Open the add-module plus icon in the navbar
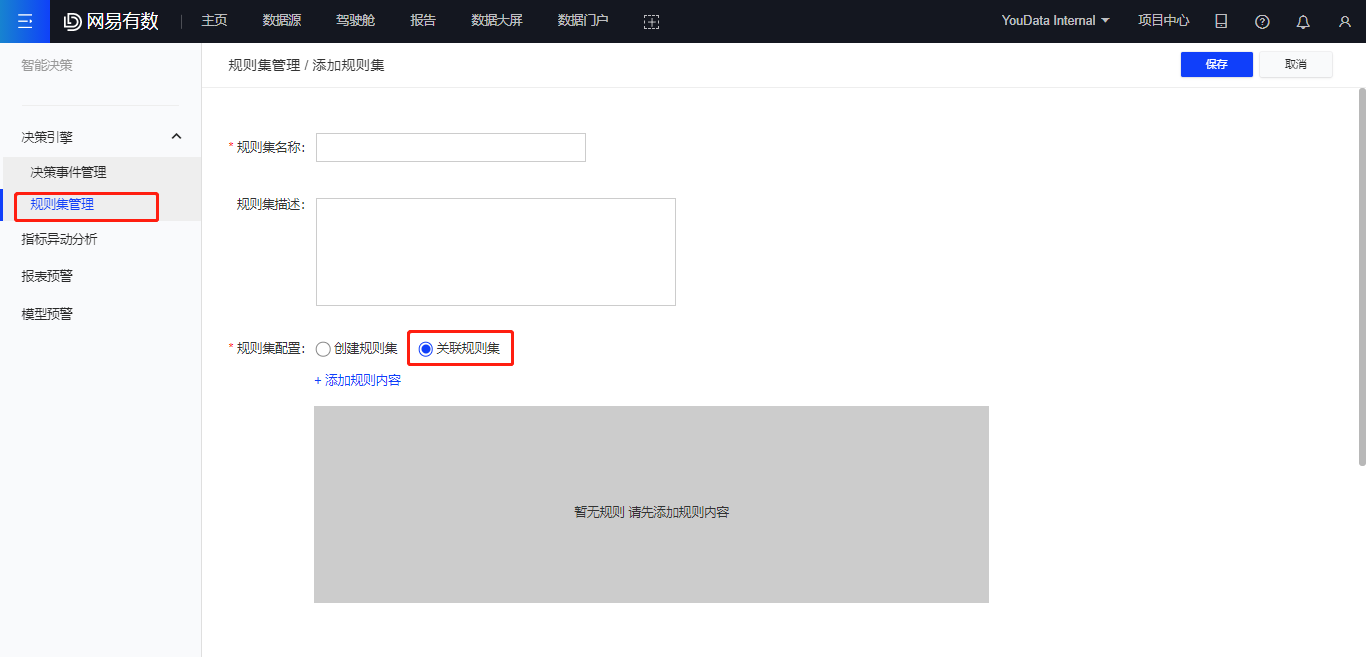This screenshot has width=1366, height=657. click(651, 21)
